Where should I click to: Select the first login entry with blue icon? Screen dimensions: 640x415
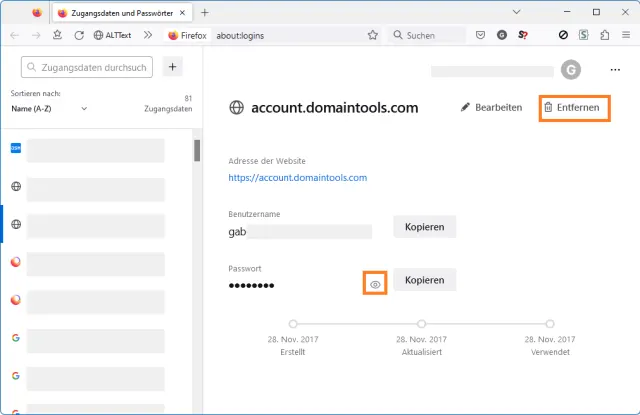pos(97,150)
